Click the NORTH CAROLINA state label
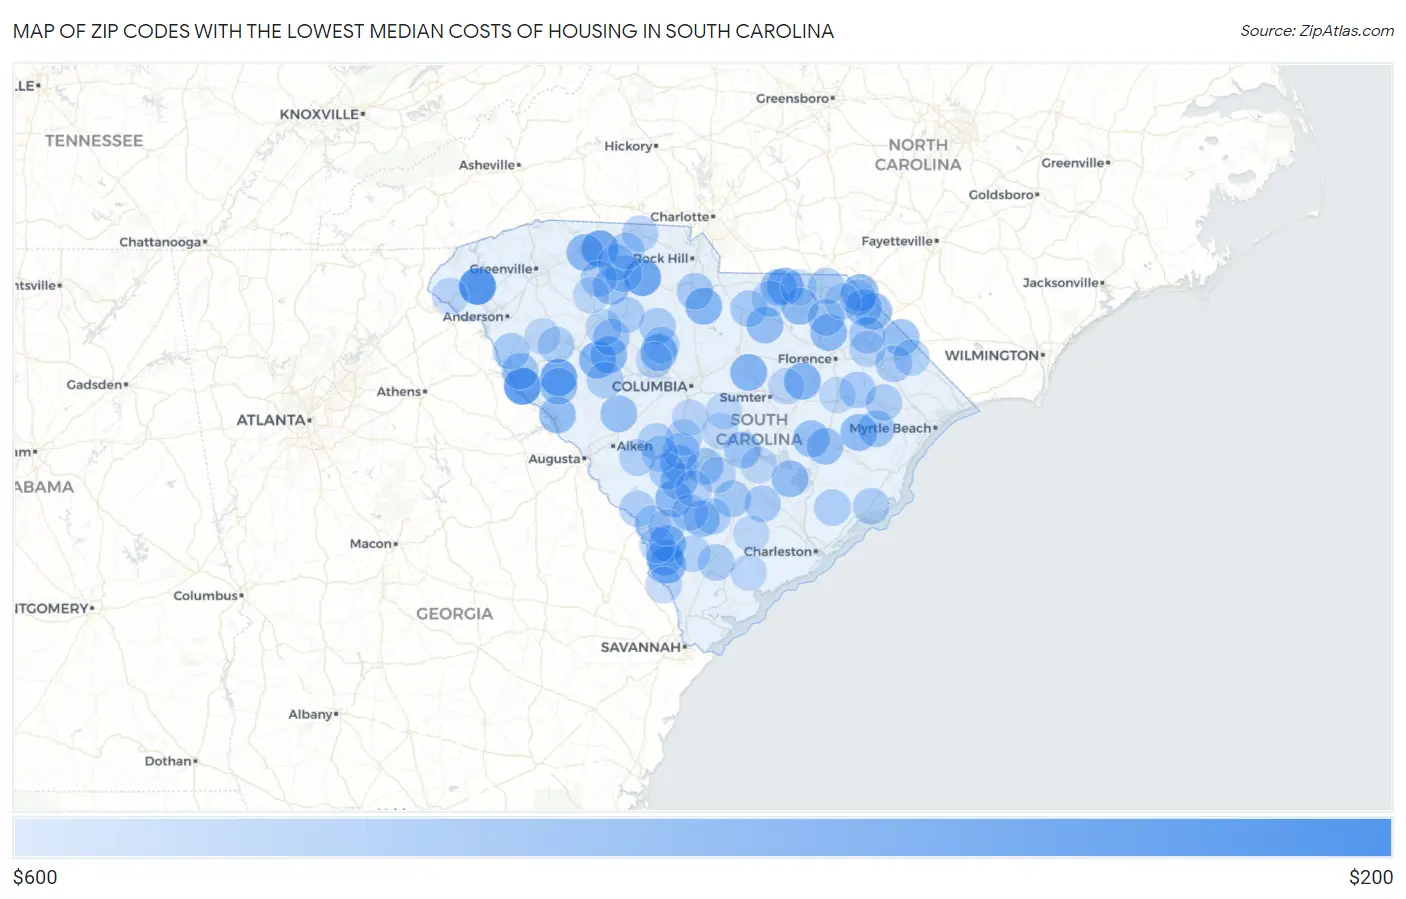 tap(918, 155)
